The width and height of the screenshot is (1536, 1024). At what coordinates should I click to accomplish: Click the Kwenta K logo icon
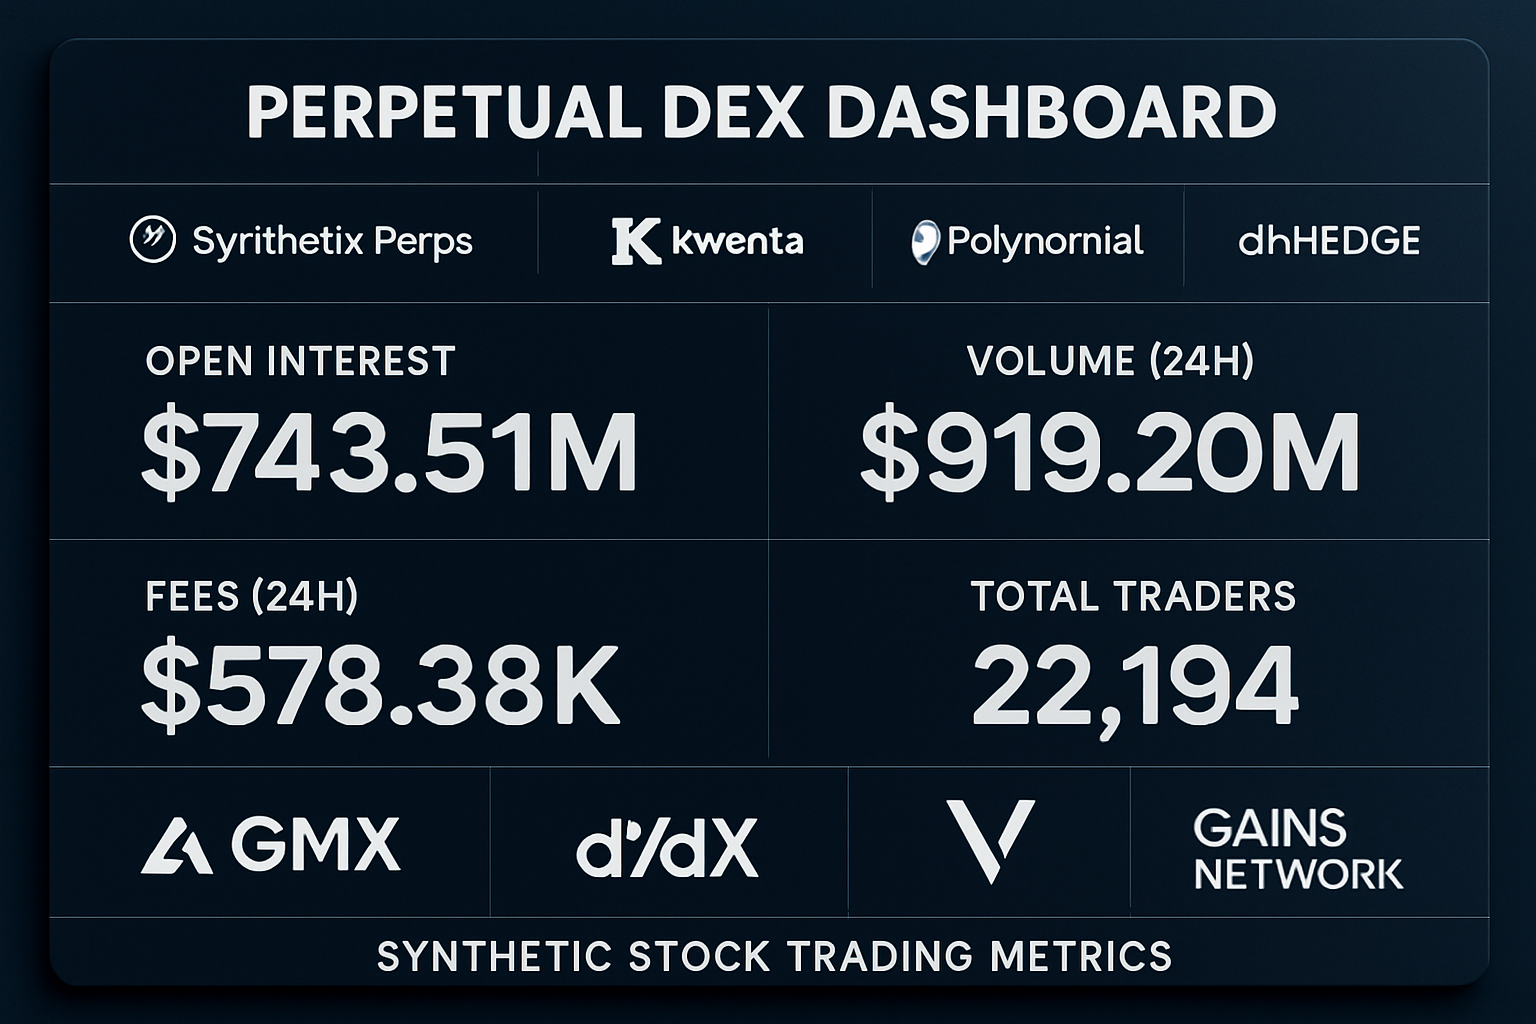(x=635, y=242)
